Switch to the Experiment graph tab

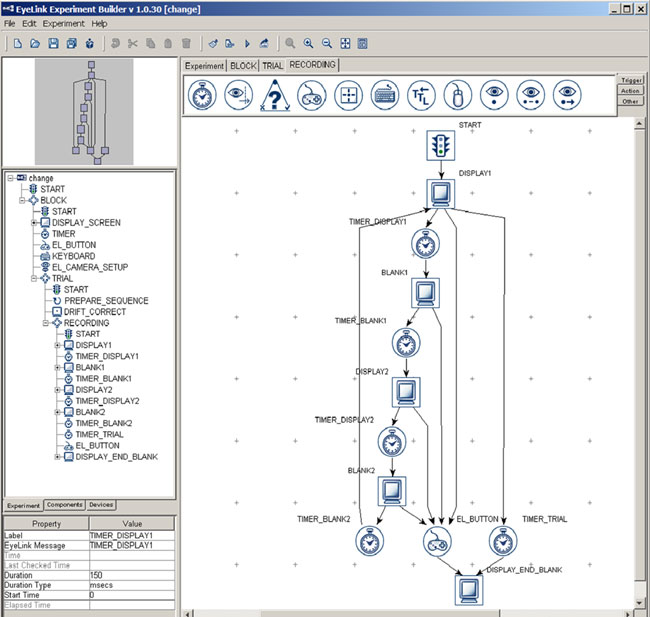pyautogui.click(x=204, y=66)
